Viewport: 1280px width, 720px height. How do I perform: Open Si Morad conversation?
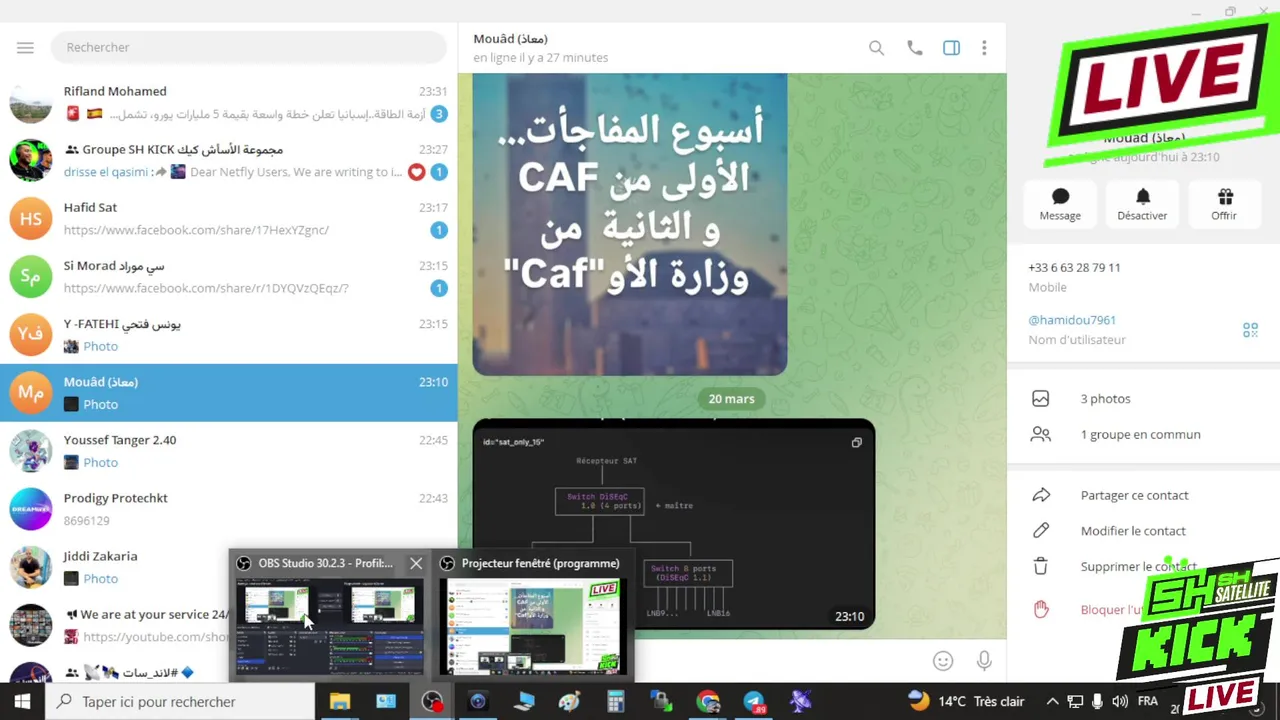click(x=229, y=276)
